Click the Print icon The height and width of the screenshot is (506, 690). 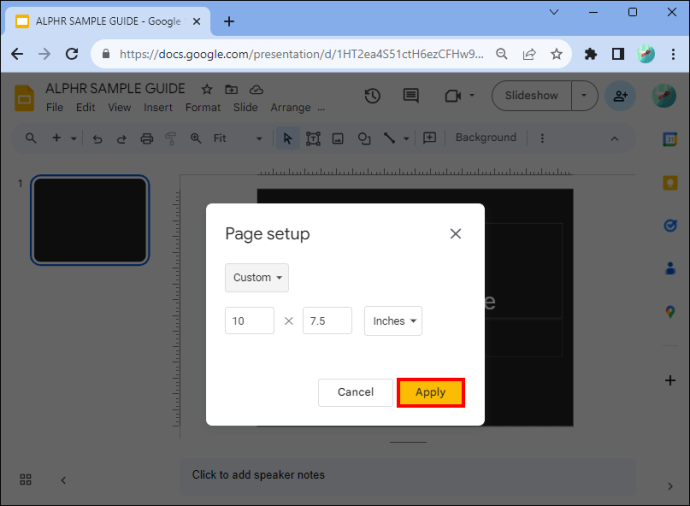point(147,139)
